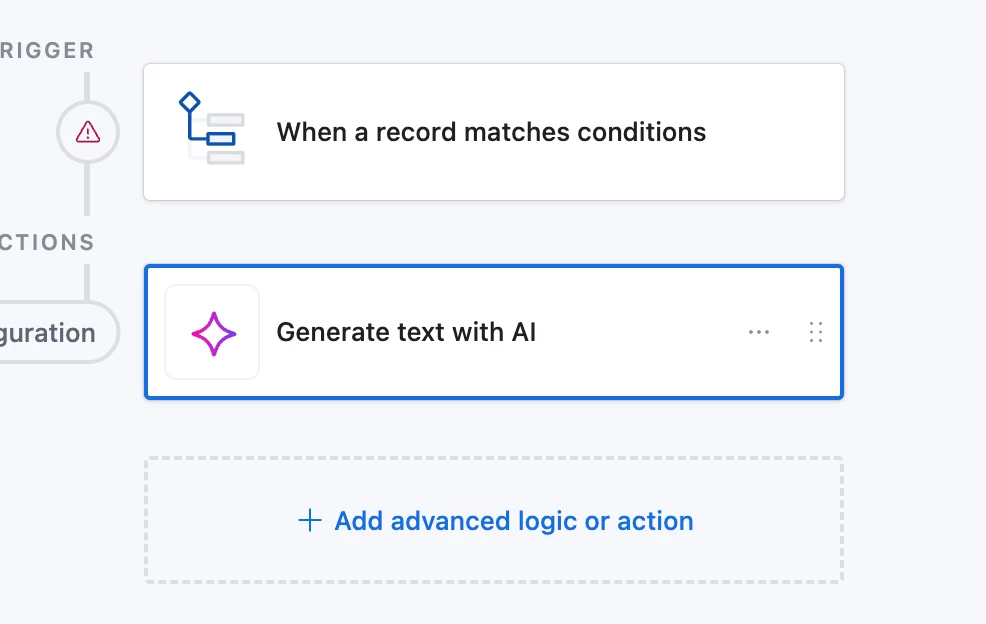986x624 pixels.
Task: Open the three-dot menu on AI action
Action: (759, 332)
